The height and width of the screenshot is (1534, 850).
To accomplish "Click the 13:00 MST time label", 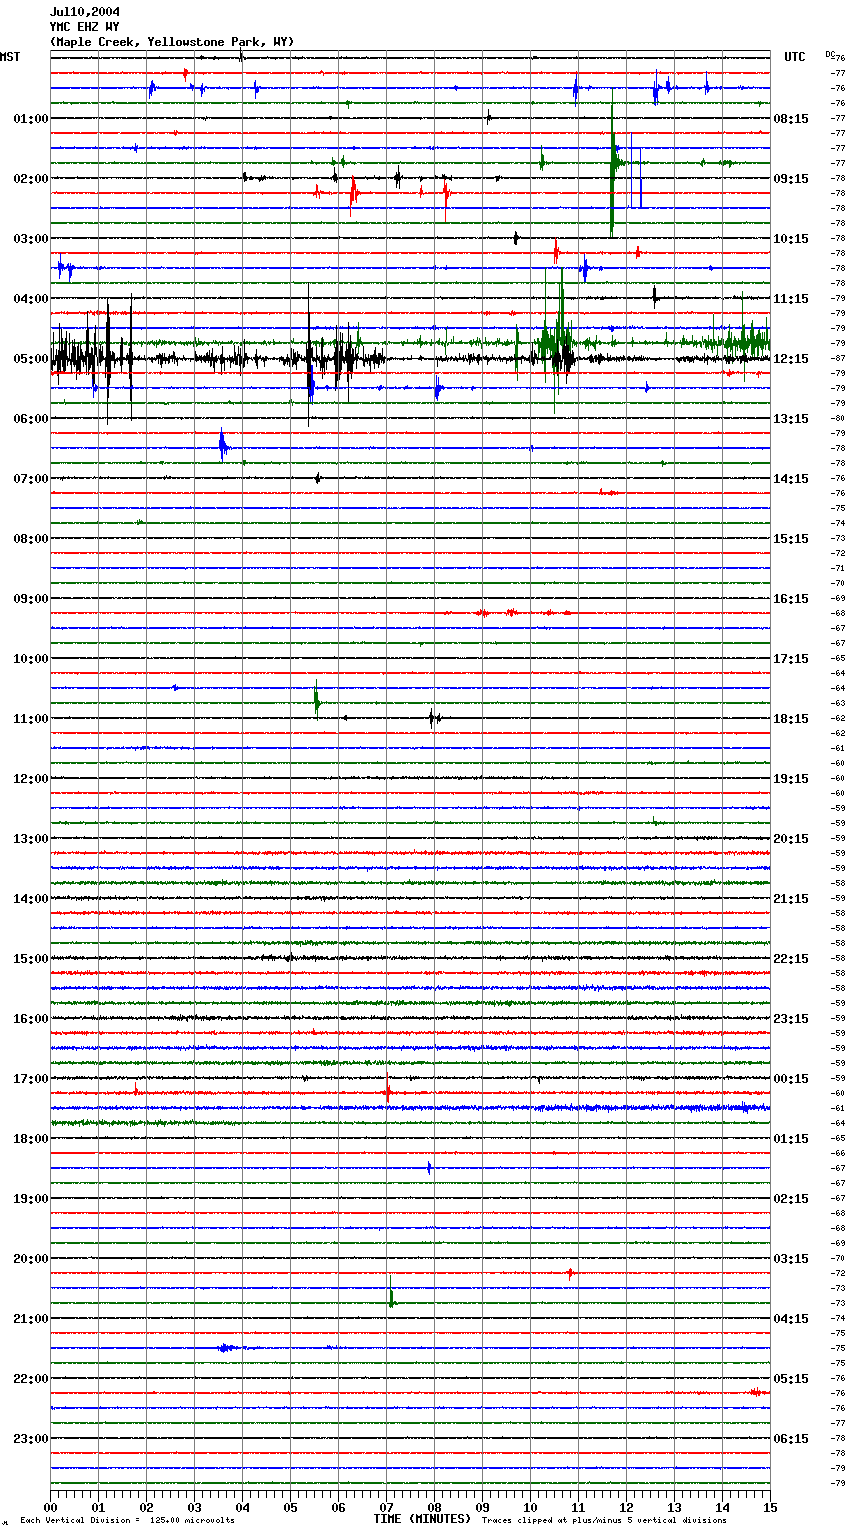I will click(31, 839).
